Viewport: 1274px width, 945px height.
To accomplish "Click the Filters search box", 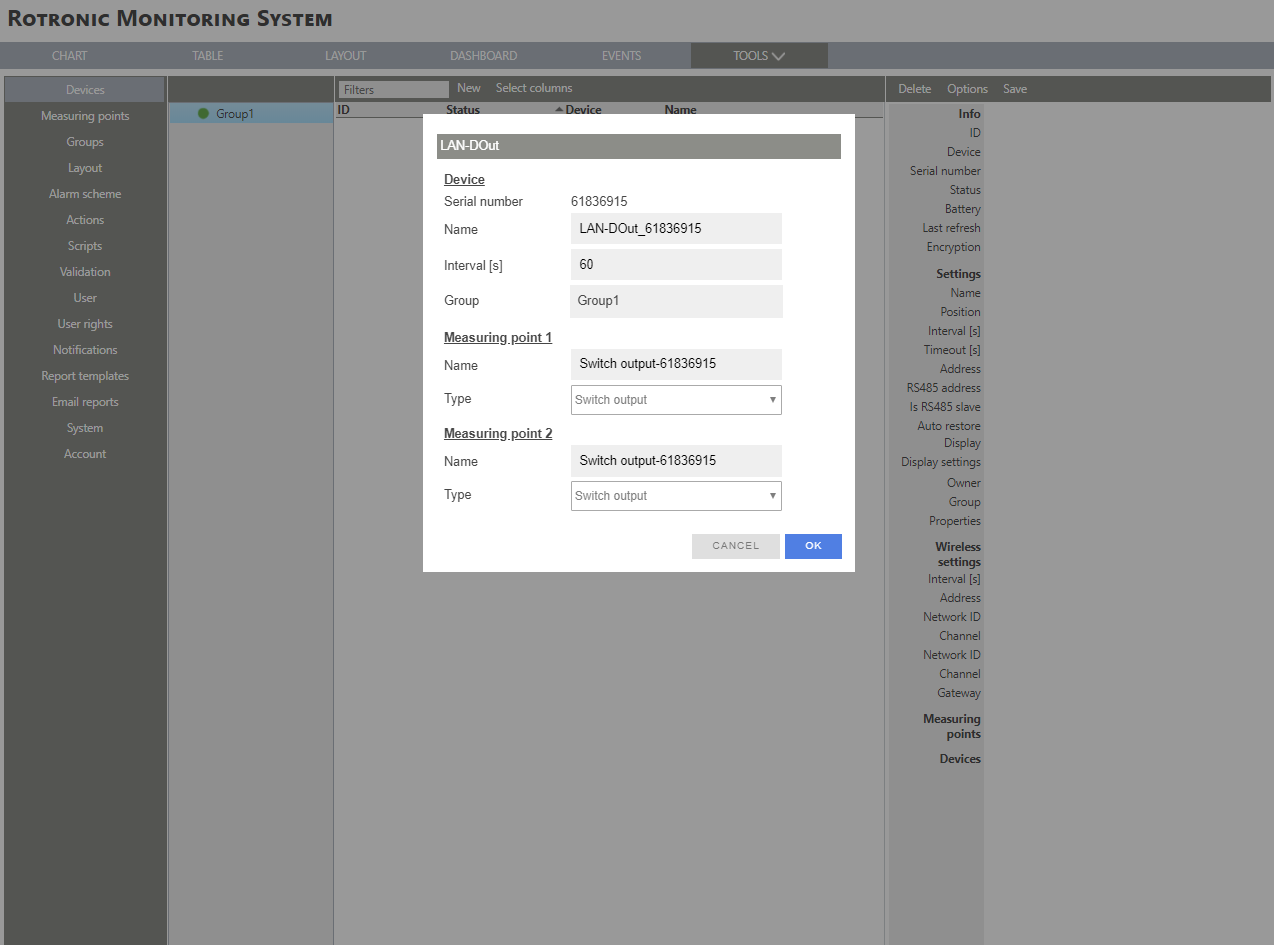I will click(394, 90).
